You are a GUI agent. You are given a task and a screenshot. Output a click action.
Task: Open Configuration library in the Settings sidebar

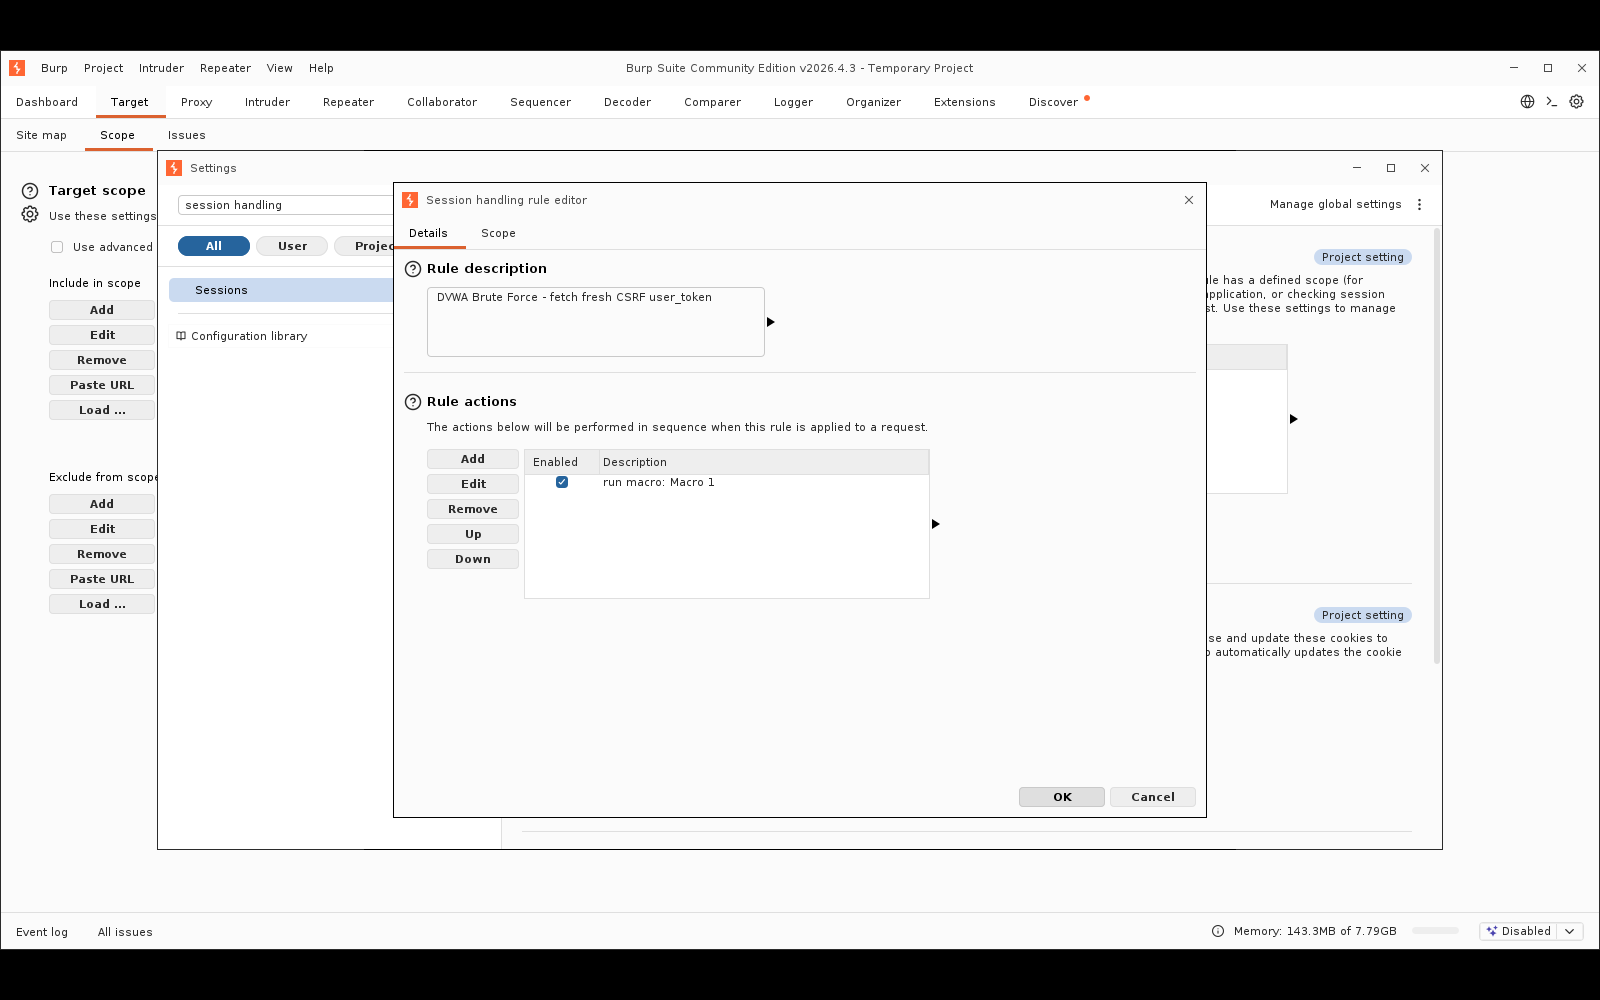[249, 336]
